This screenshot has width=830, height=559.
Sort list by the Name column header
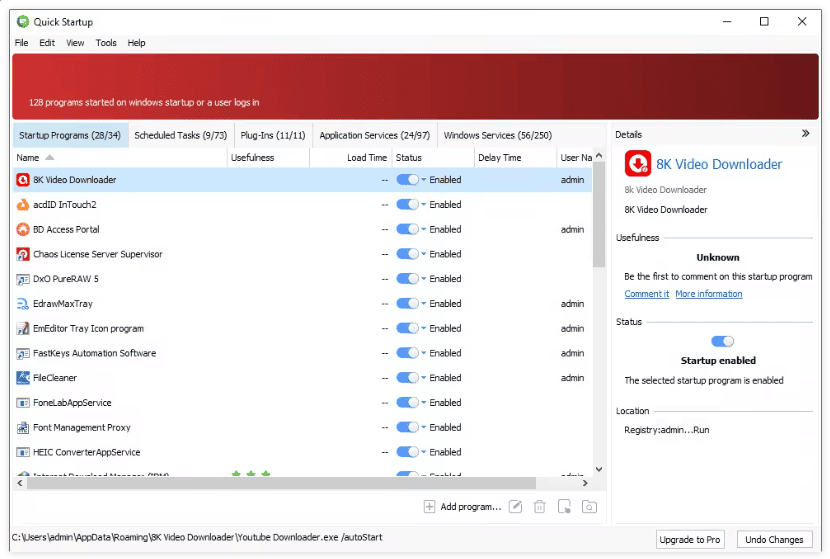pyautogui.click(x=120, y=158)
